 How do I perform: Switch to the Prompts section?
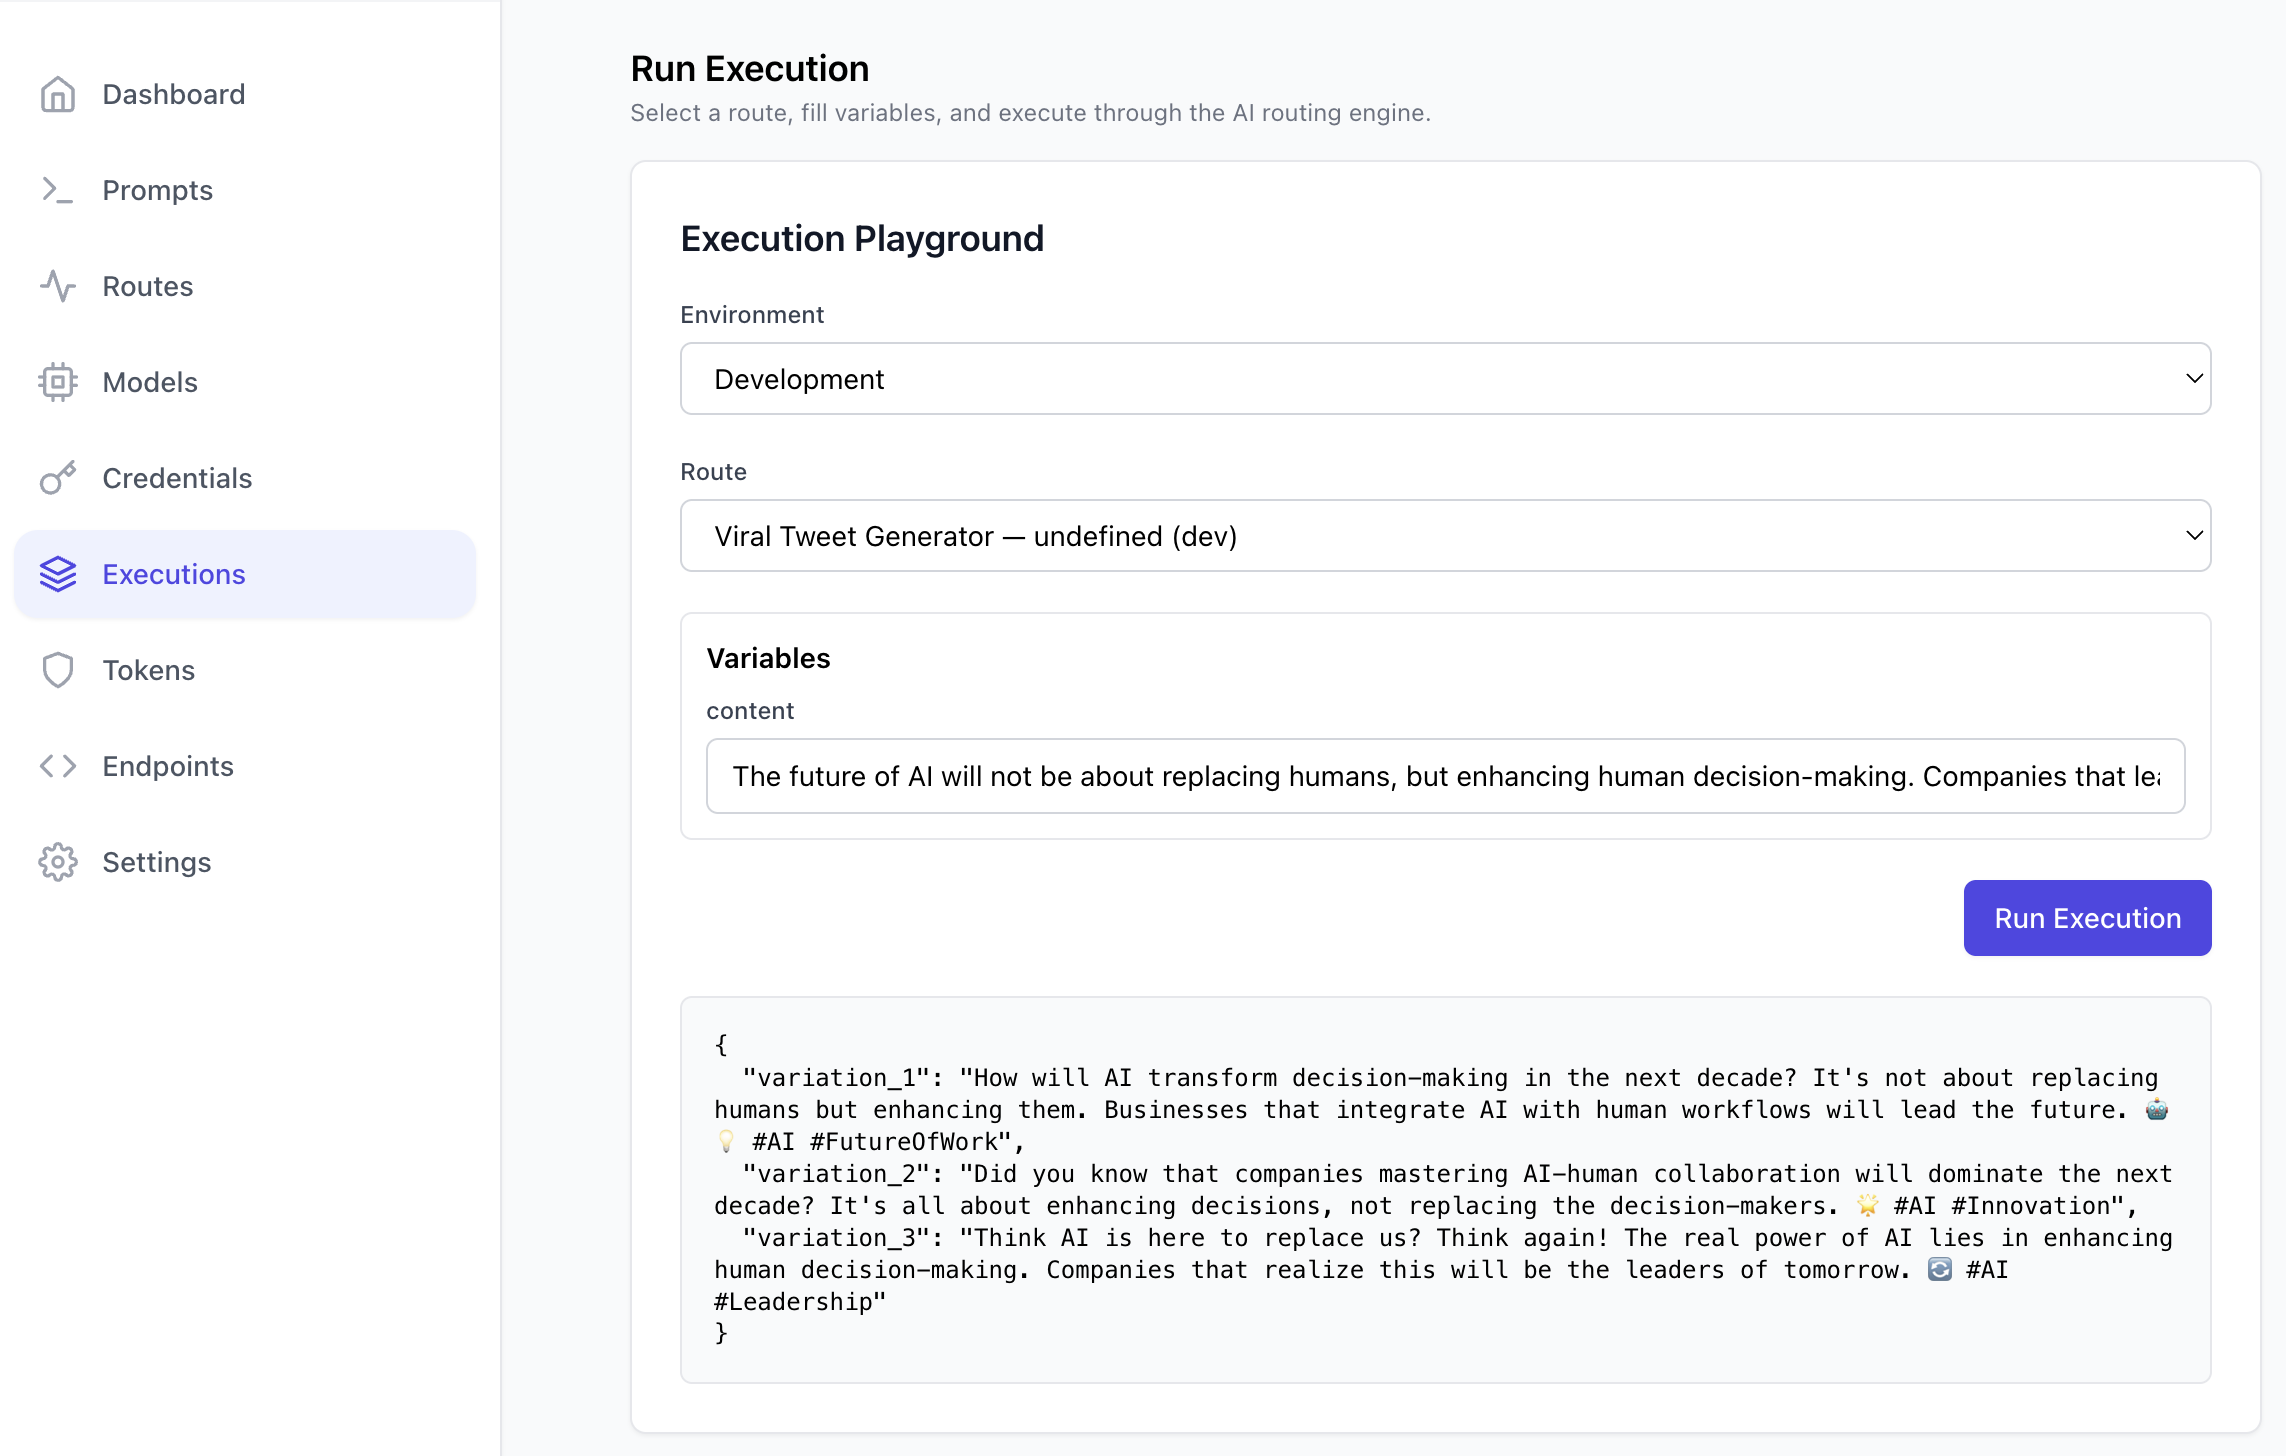pos(157,190)
